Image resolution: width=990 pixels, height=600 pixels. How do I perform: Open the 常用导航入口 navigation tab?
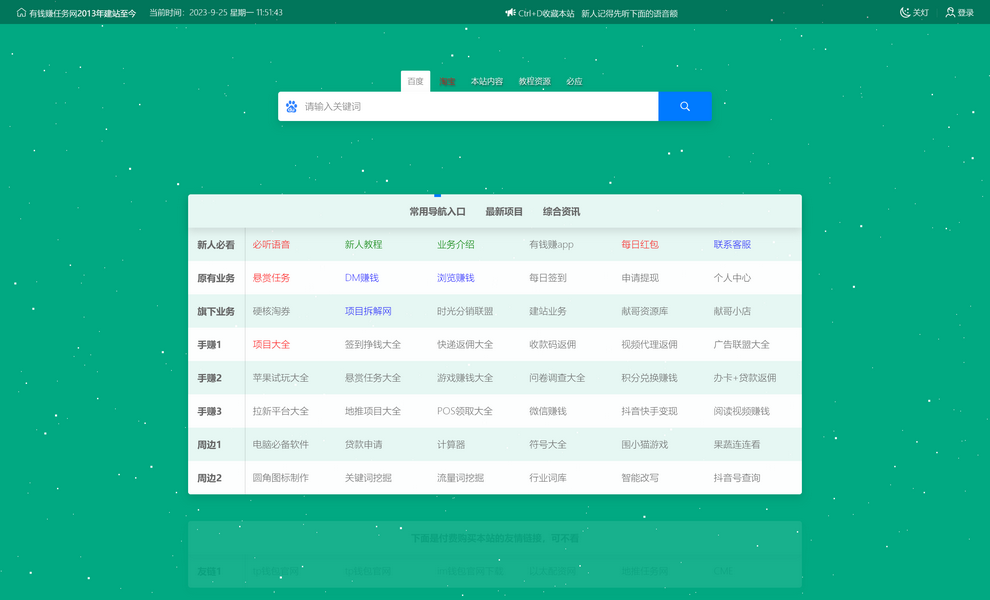point(437,212)
